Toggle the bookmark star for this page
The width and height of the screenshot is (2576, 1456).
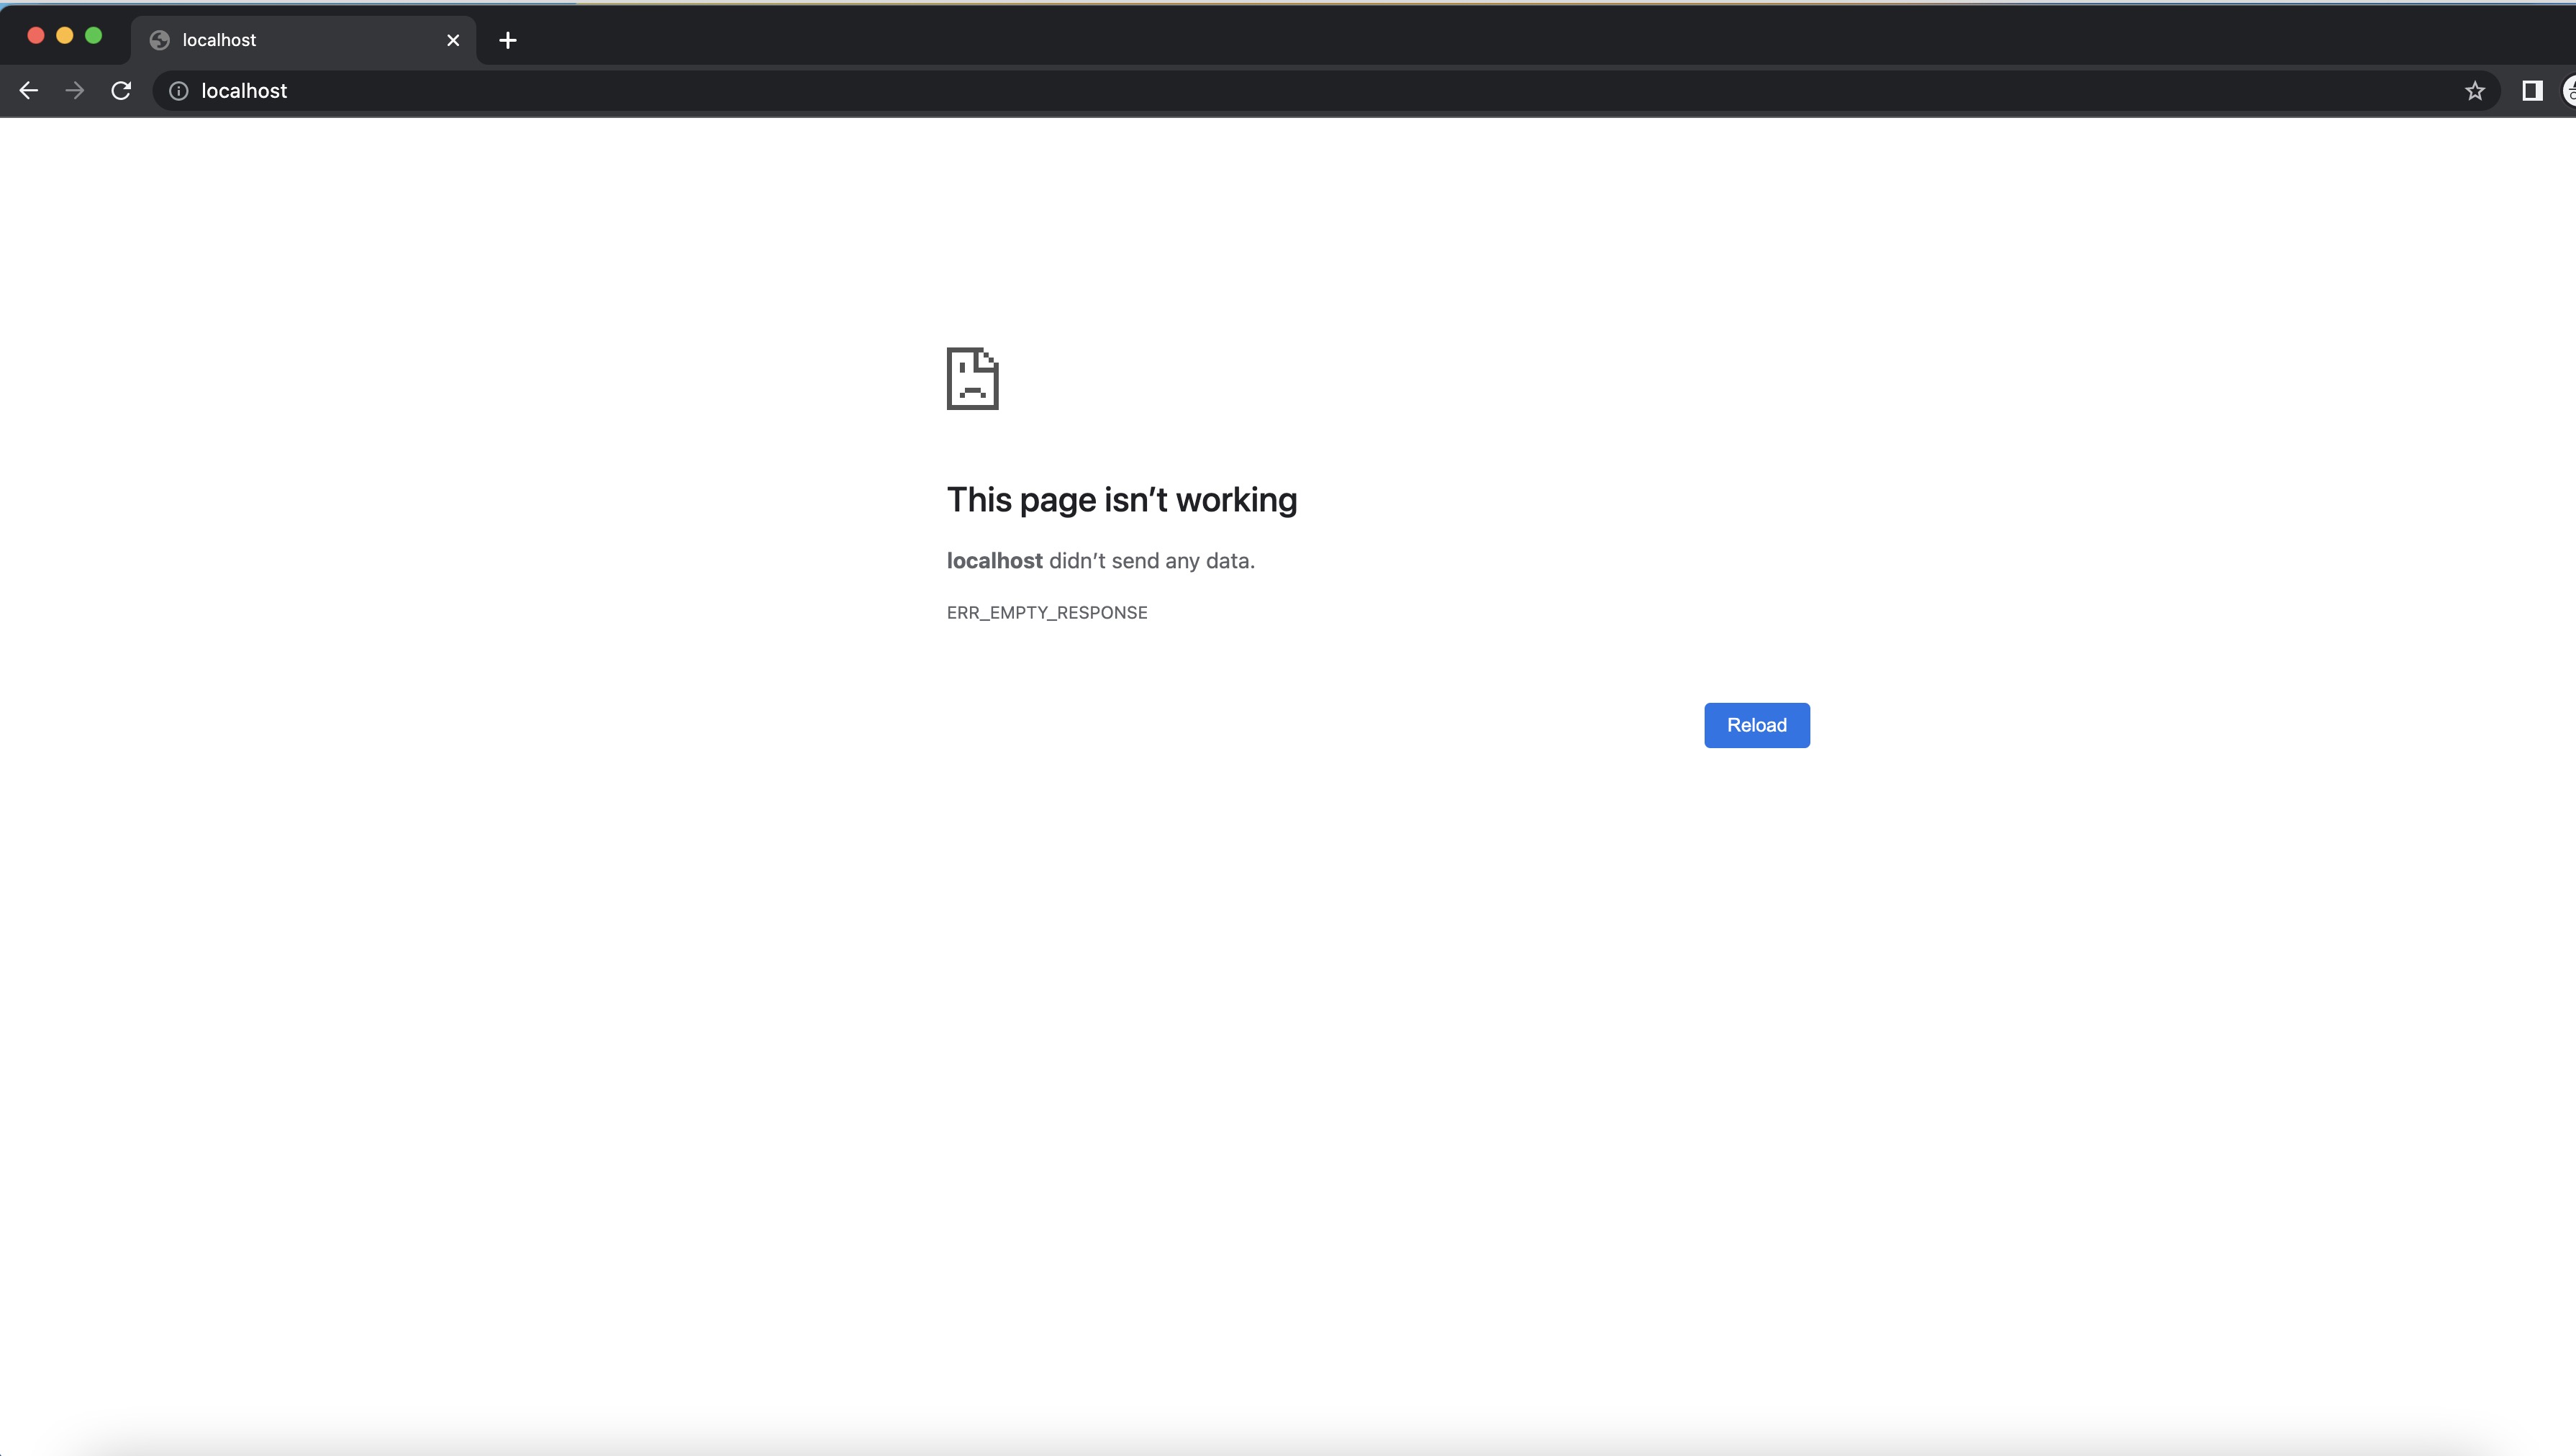(x=2475, y=91)
